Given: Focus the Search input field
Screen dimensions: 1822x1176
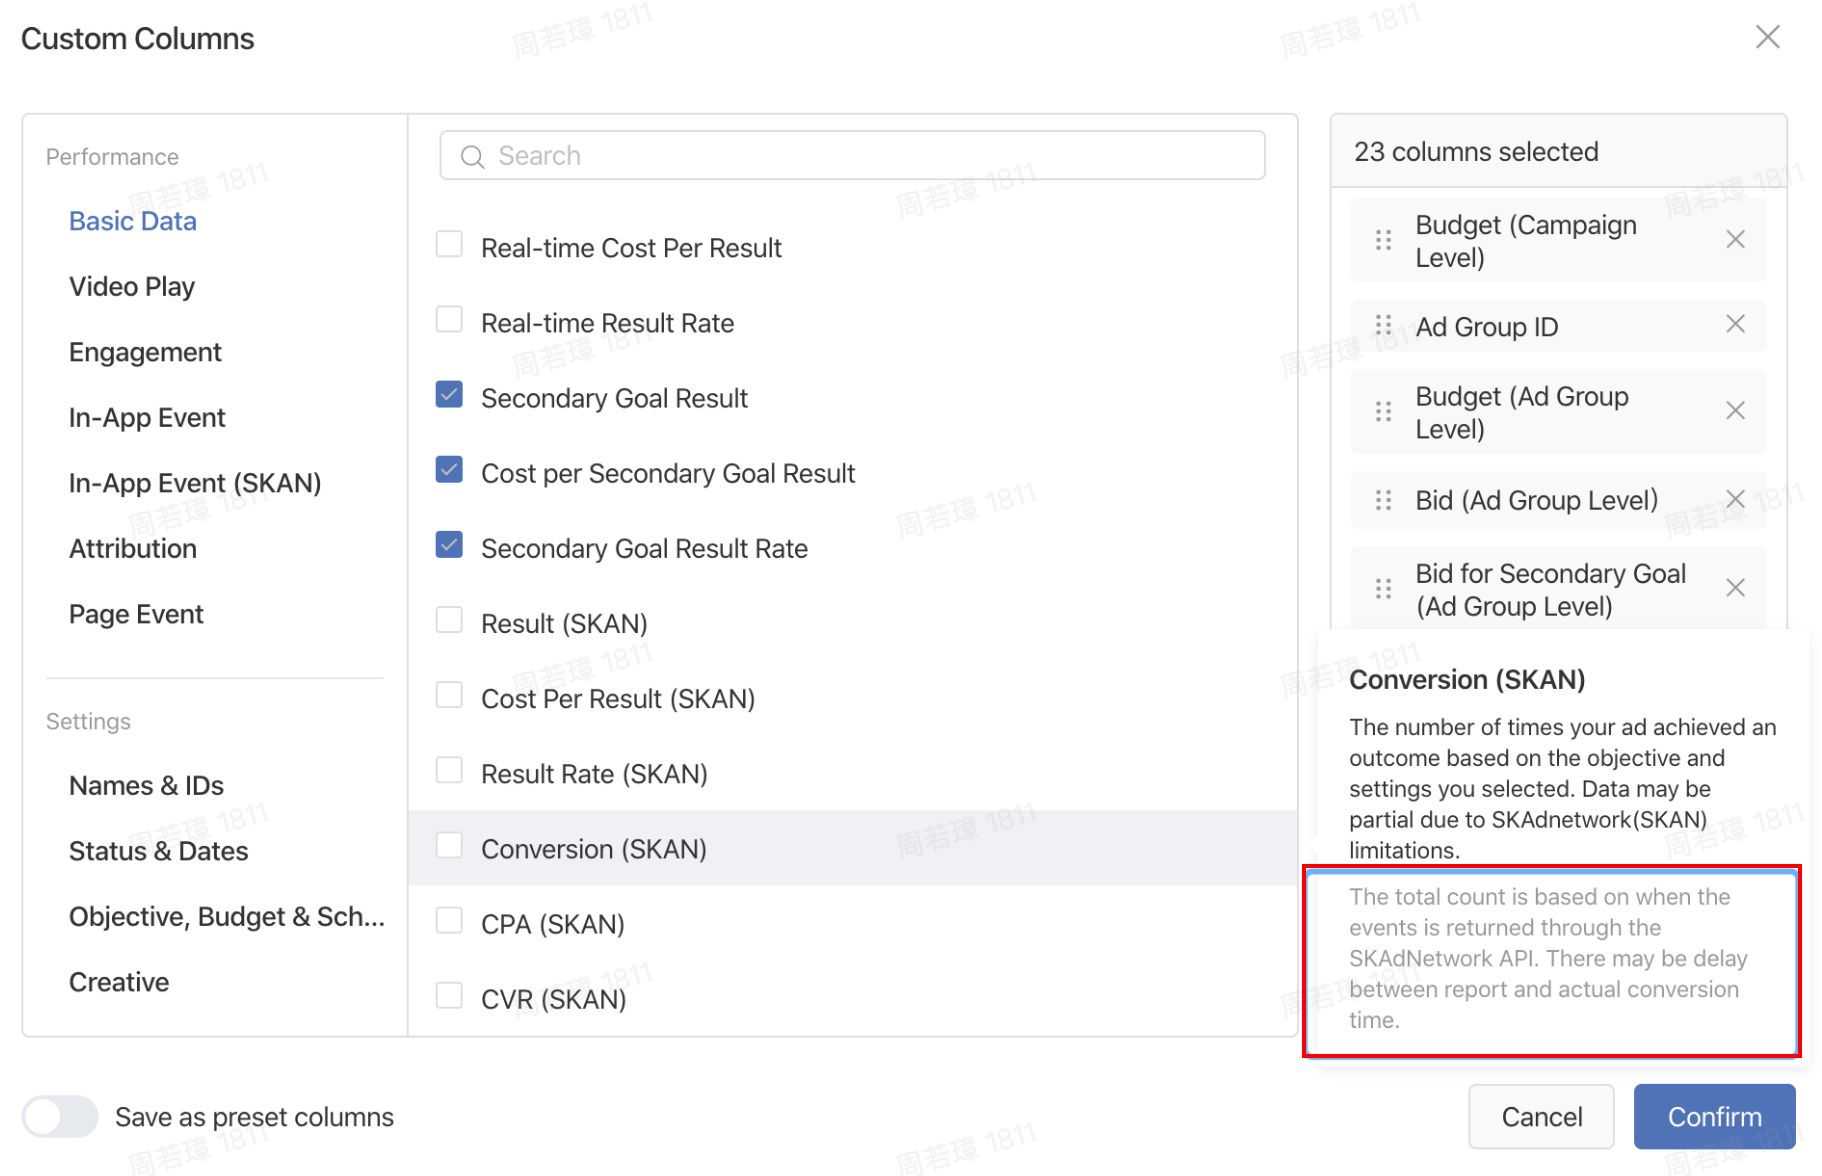Looking at the screenshot, I should pos(852,156).
